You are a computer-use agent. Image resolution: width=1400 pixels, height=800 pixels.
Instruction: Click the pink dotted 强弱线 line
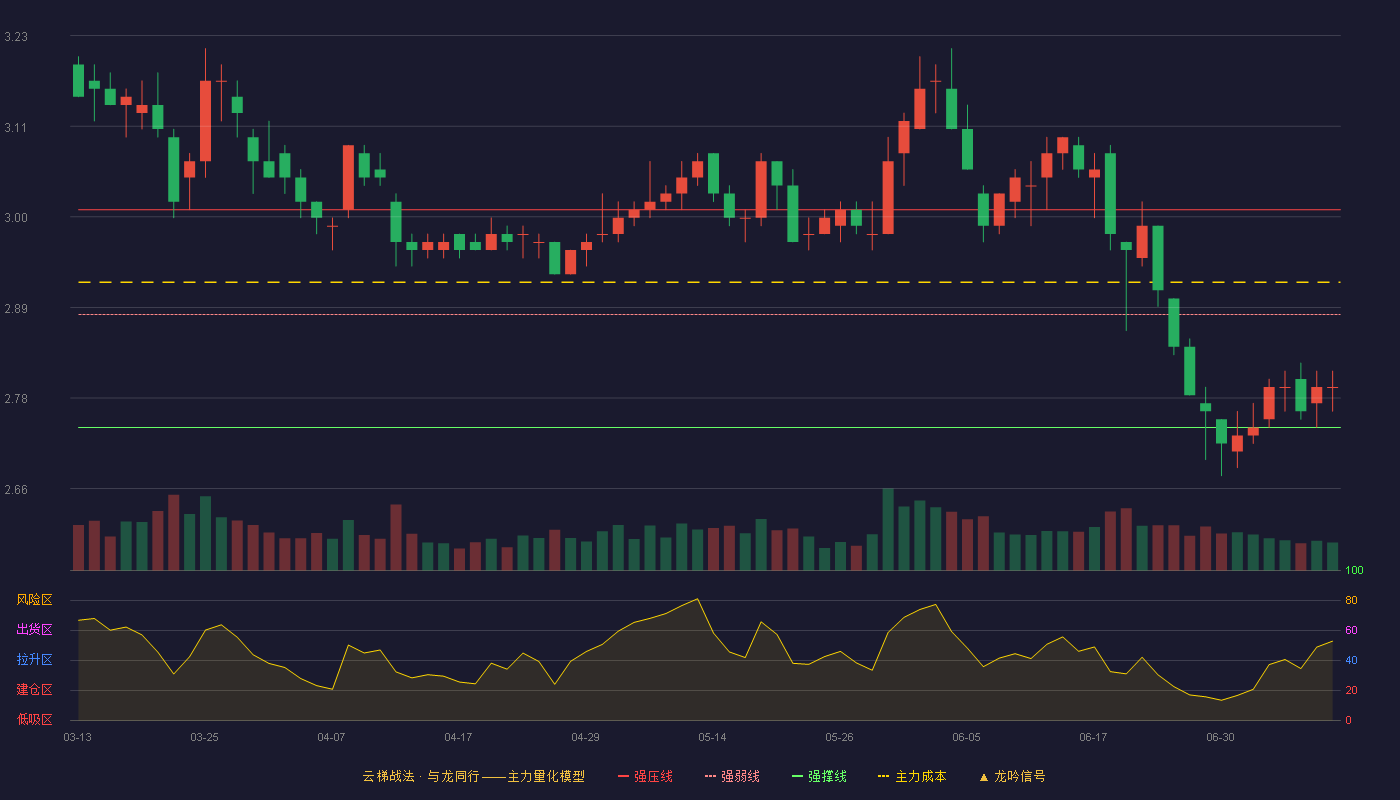pos(709,315)
